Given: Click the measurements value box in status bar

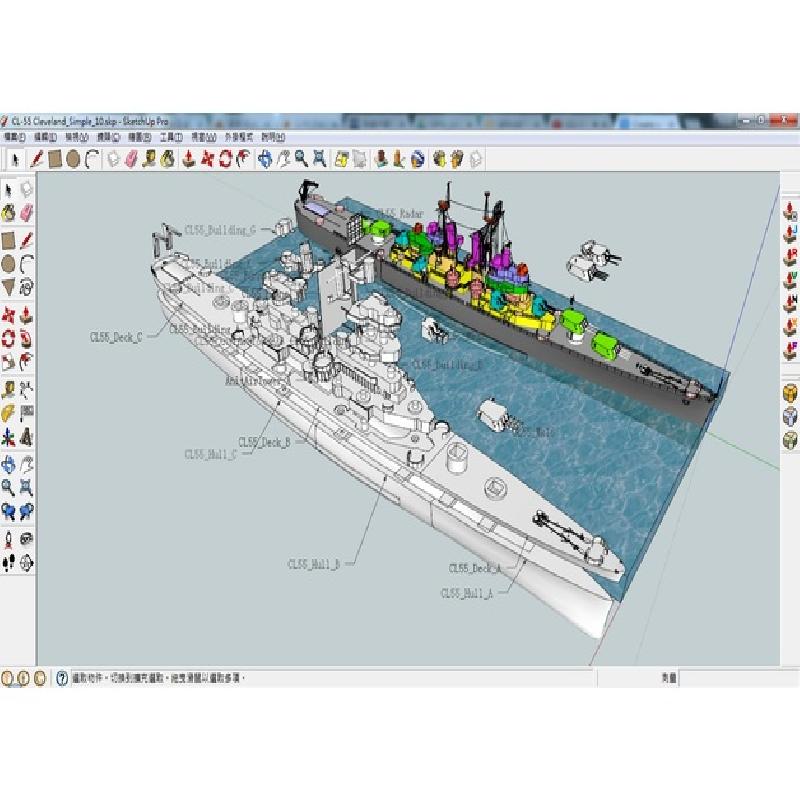Looking at the screenshot, I should tap(738, 678).
